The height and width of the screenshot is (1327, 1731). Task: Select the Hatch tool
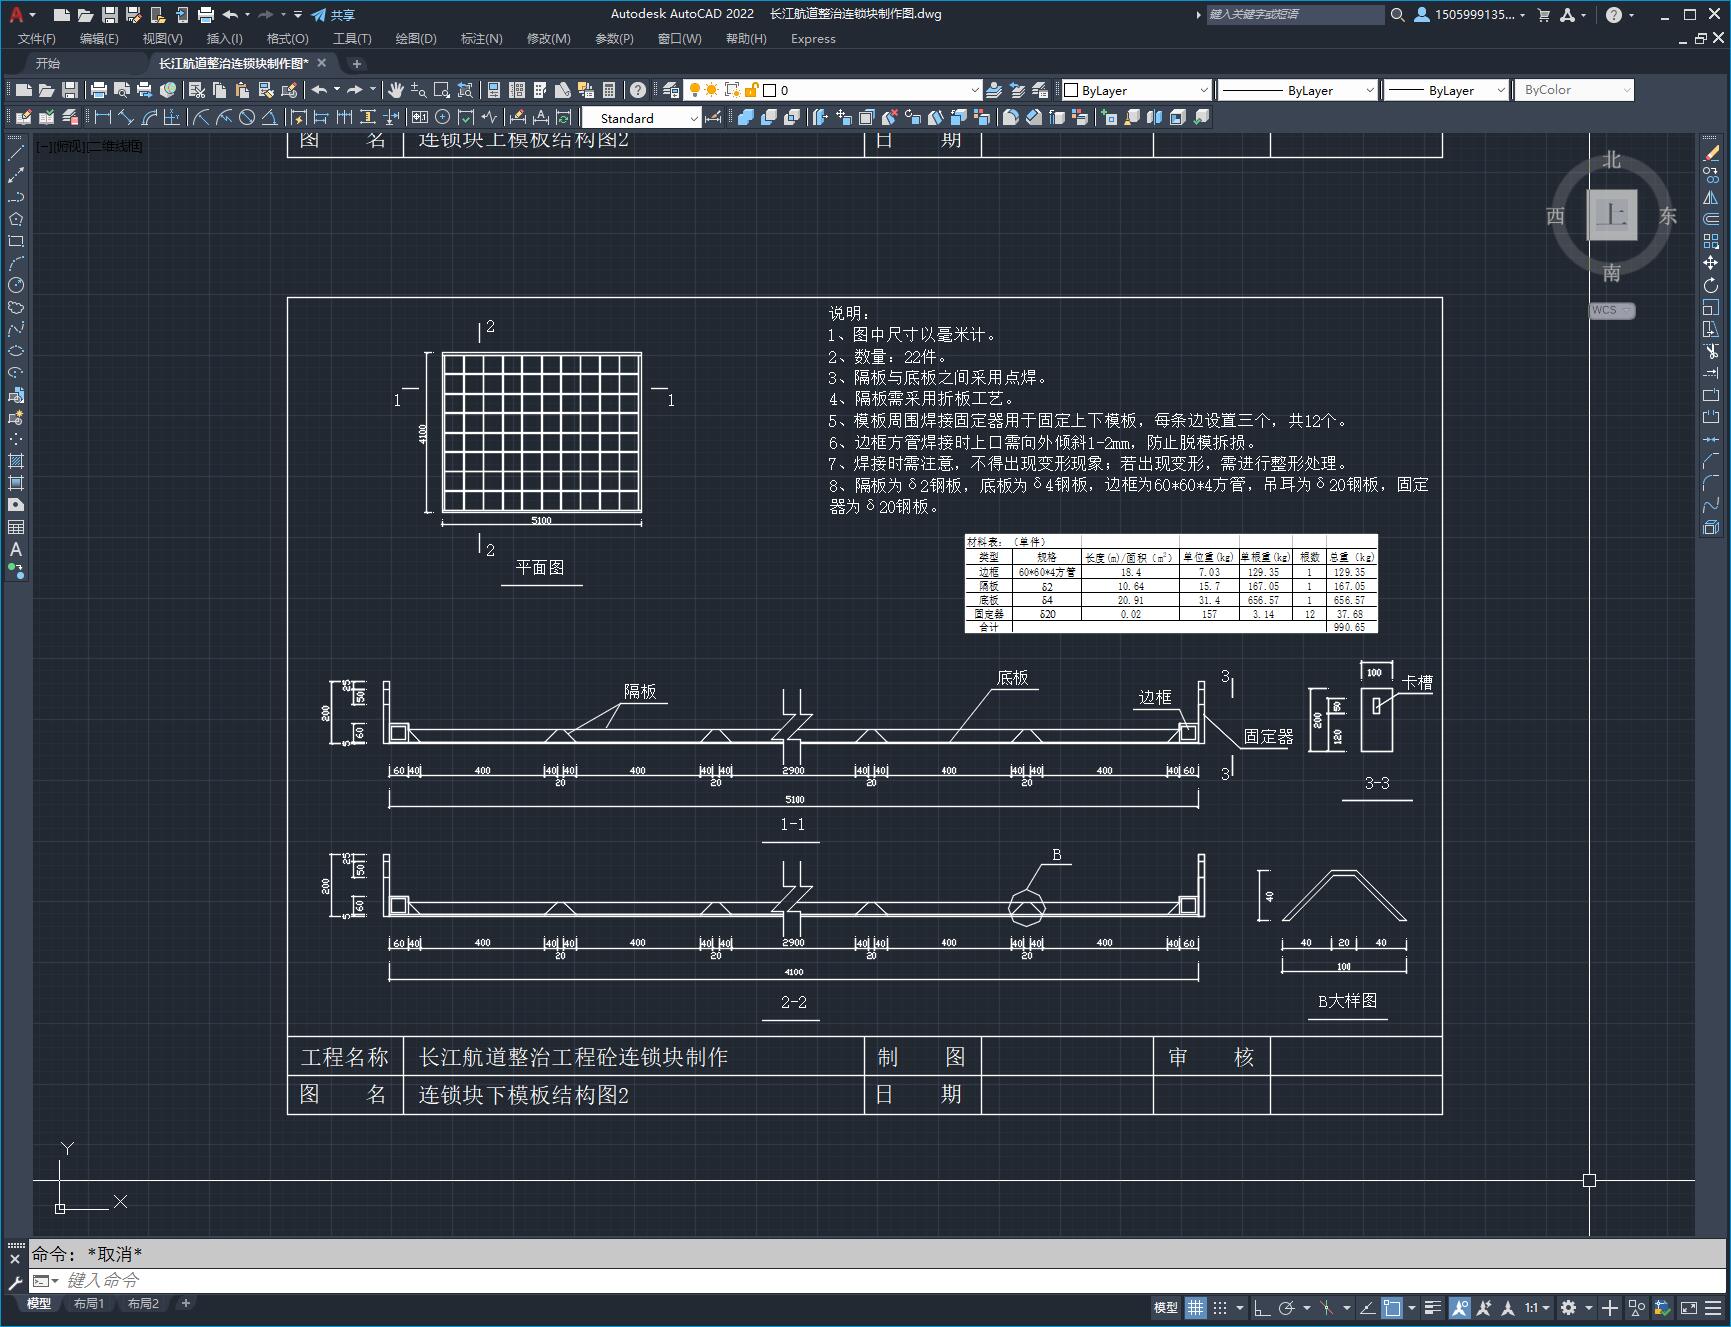(x=16, y=461)
